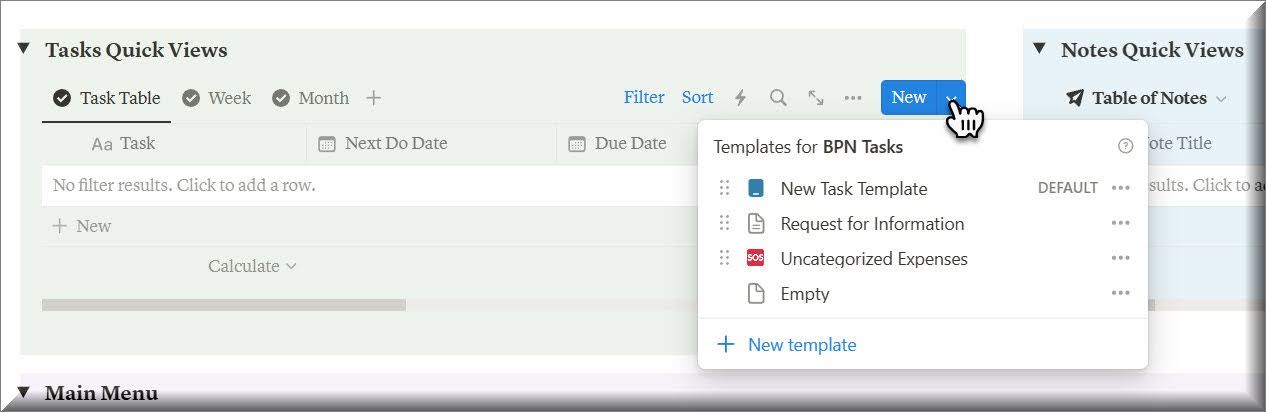Select the Empty template
The height and width of the screenshot is (412, 1266).
pyautogui.click(x=804, y=294)
